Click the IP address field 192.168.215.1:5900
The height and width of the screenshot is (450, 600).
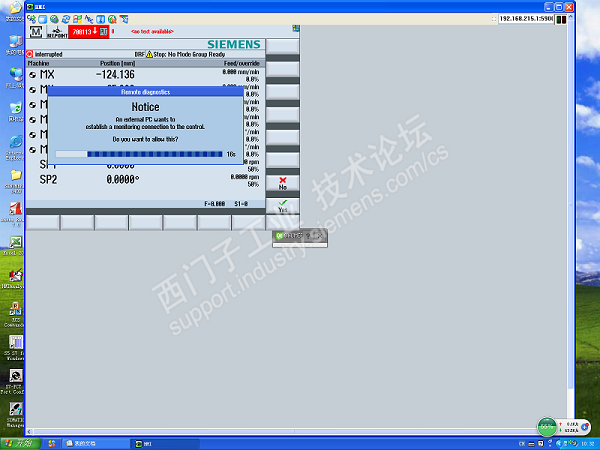(x=526, y=19)
